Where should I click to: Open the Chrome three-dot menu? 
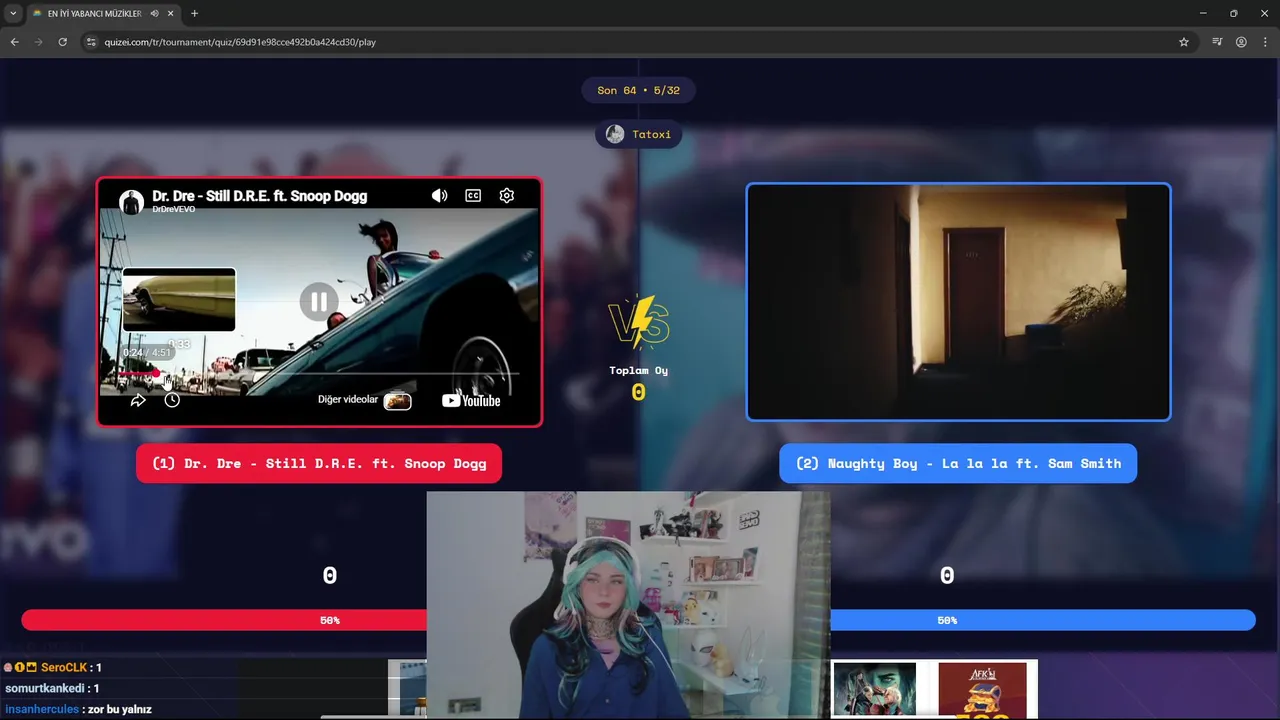tap(1265, 42)
